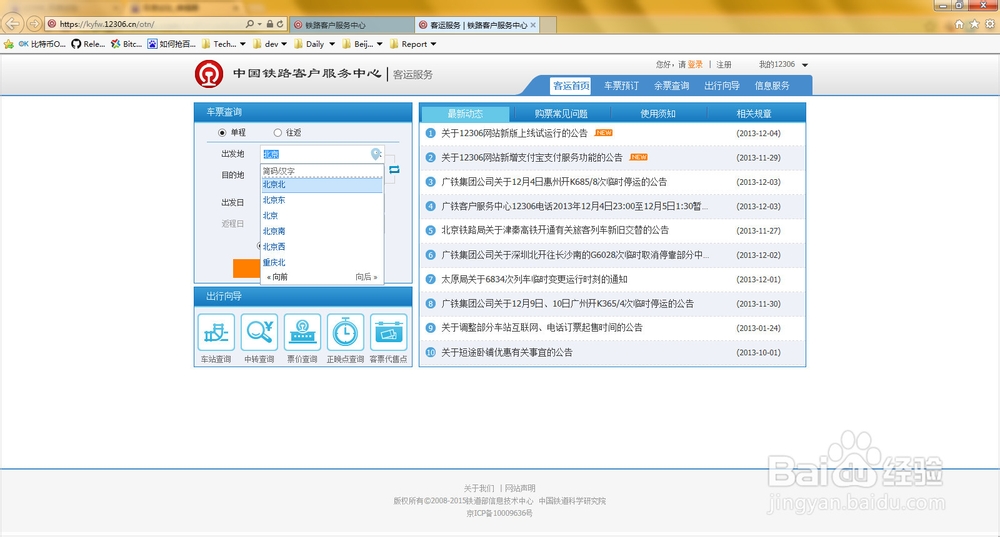Switch to the 购票常见问题 tab
Image resolution: width=1000 pixels, height=537 pixels.
click(x=561, y=114)
